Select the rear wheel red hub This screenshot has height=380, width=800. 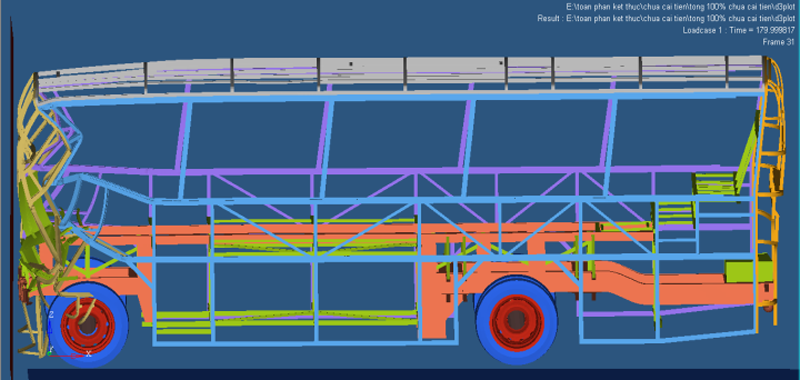pos(516,320)
